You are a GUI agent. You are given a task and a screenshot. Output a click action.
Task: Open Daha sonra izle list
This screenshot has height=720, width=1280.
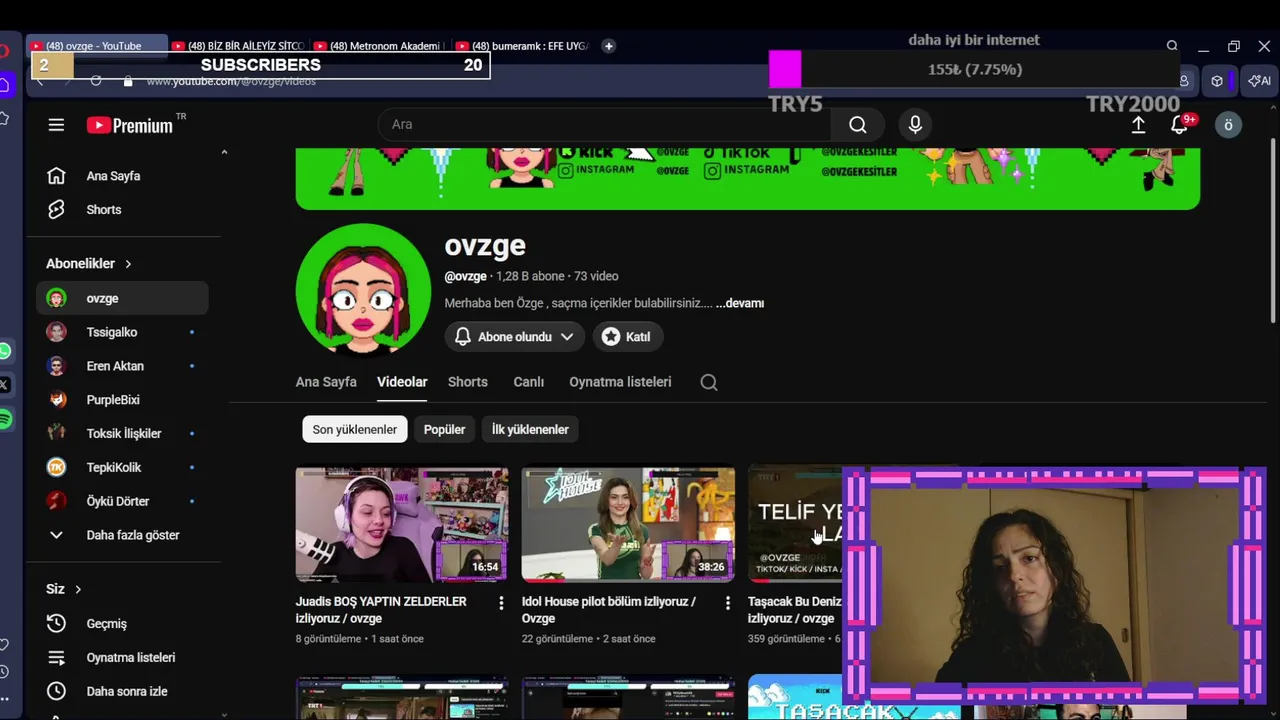[122, 691]
